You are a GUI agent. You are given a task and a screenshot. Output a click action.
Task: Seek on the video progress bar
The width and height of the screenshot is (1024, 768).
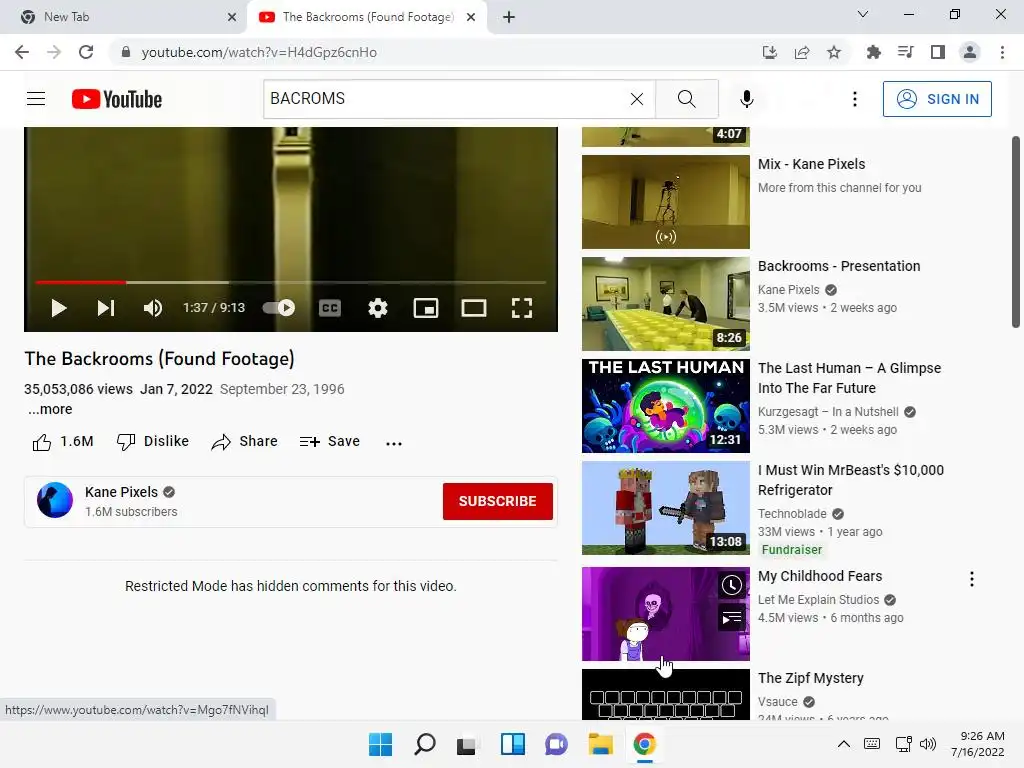tap(291, 282)
